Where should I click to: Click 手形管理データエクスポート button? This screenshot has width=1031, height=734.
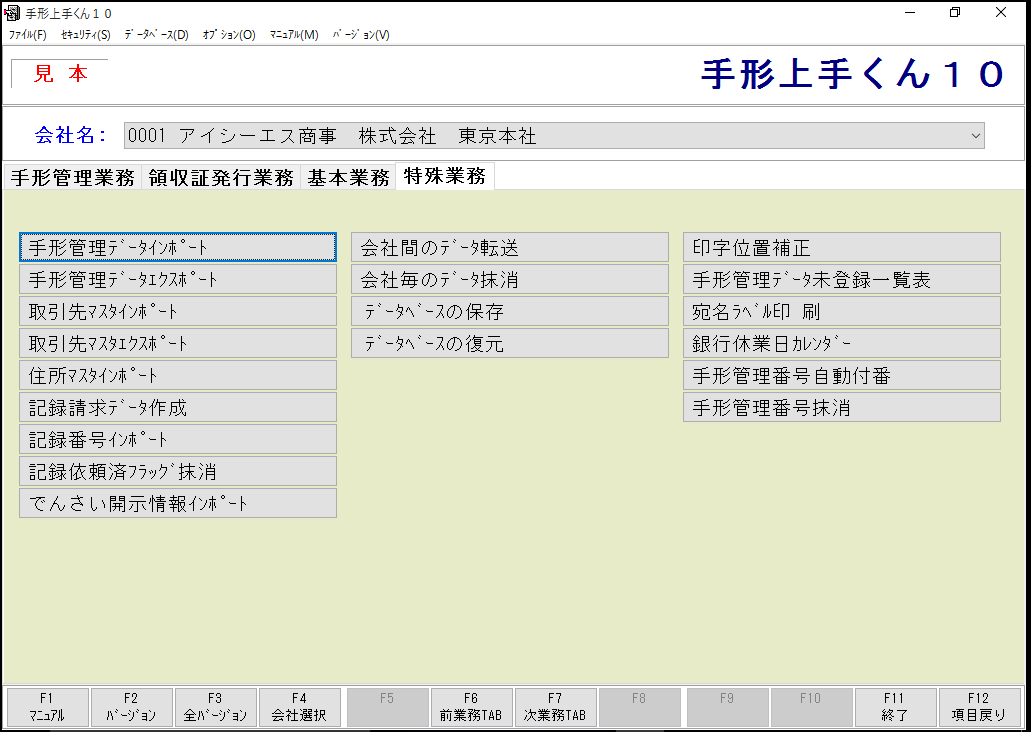point(178,280)
